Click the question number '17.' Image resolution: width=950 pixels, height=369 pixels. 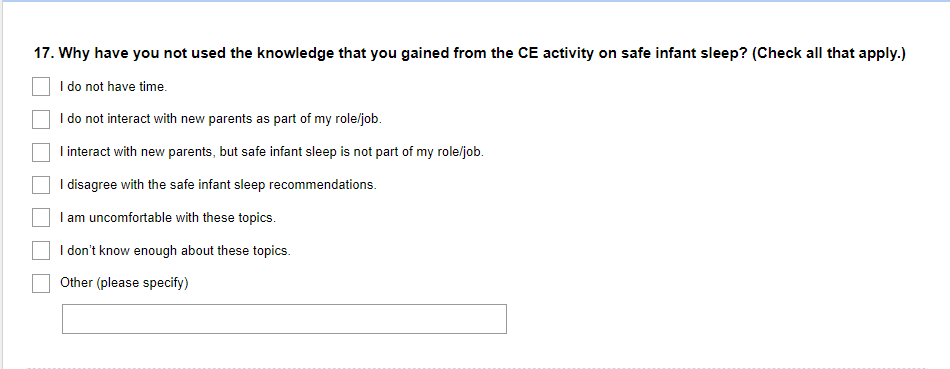[x=44, y=53]
